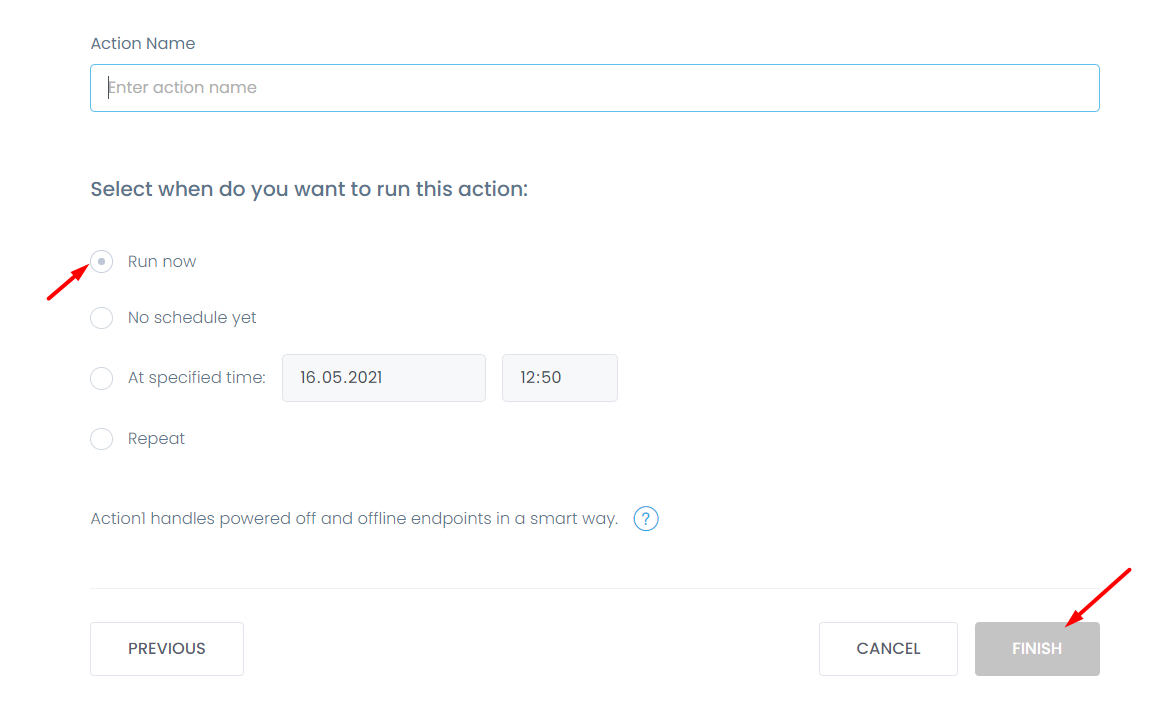
Task: Open the help question mark icon
Action: [x=646, y=518]
